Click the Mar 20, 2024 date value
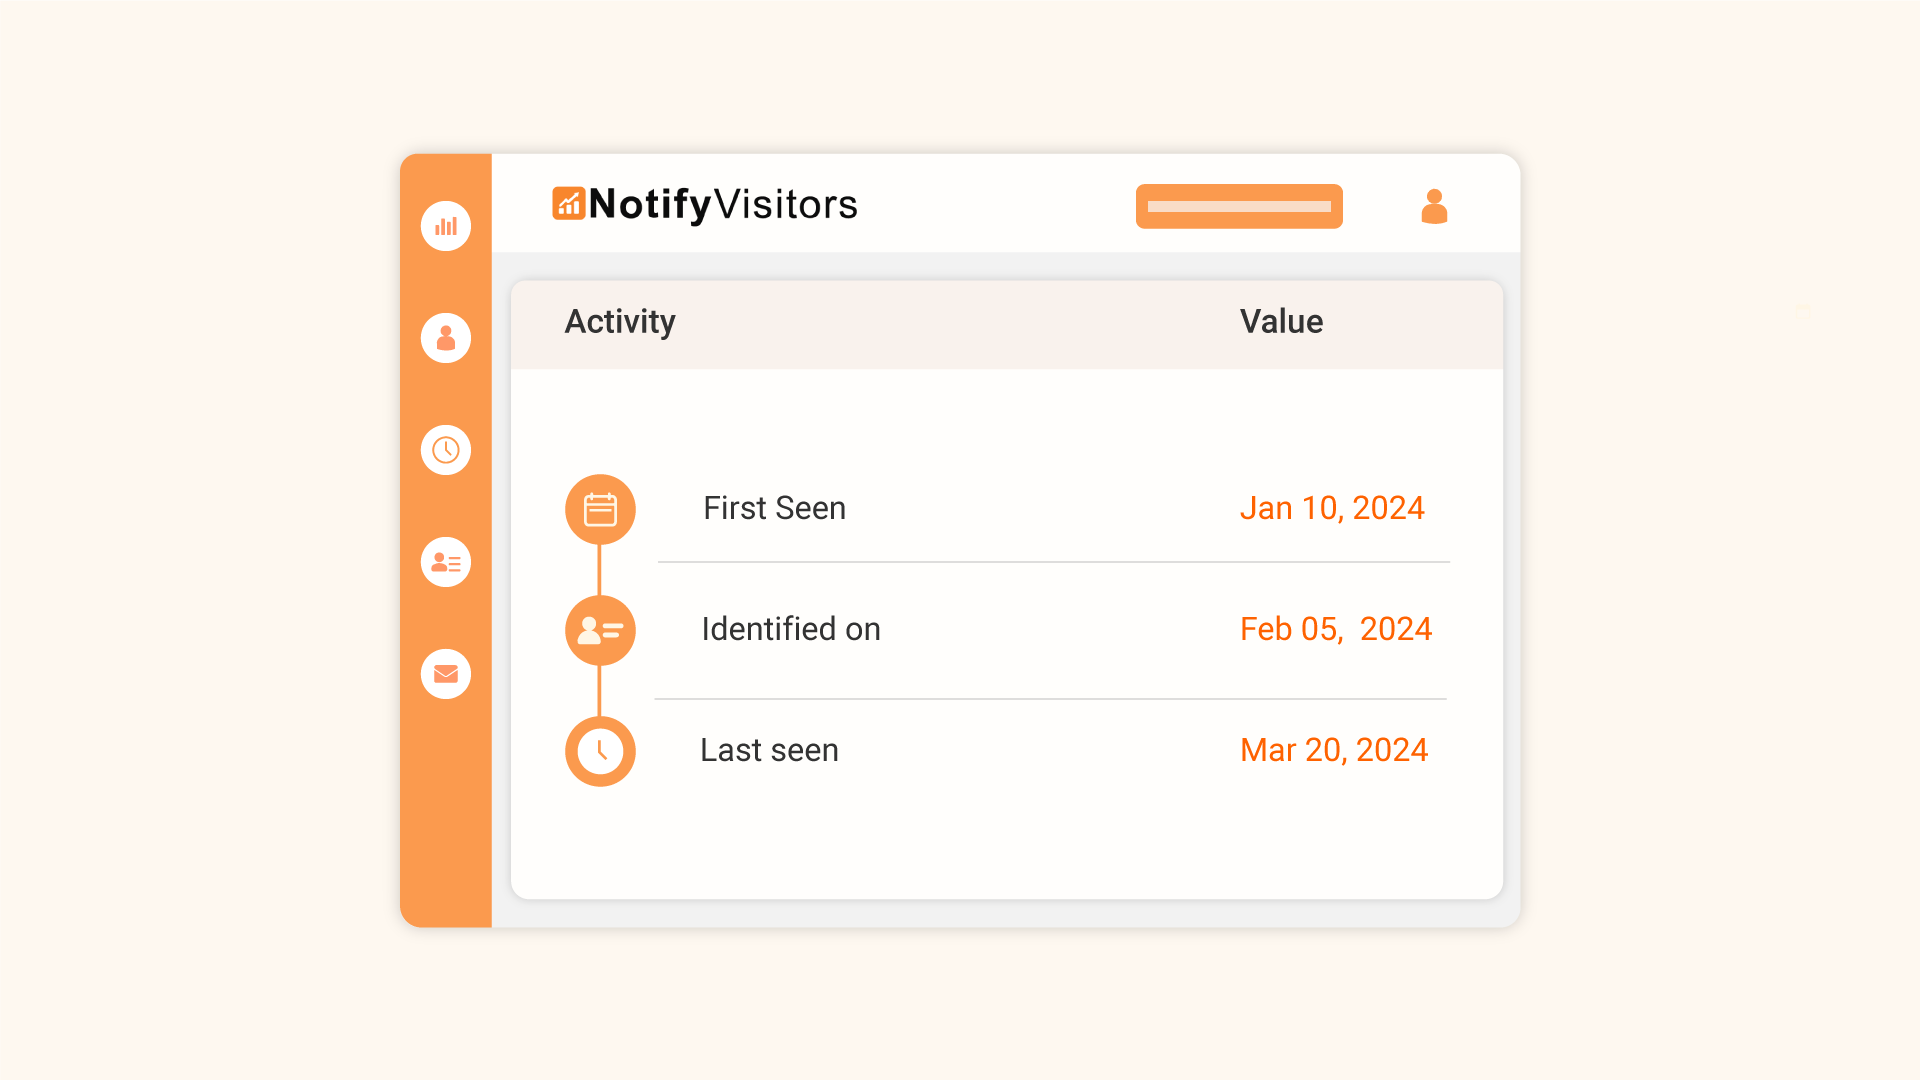 (1334, 750)
